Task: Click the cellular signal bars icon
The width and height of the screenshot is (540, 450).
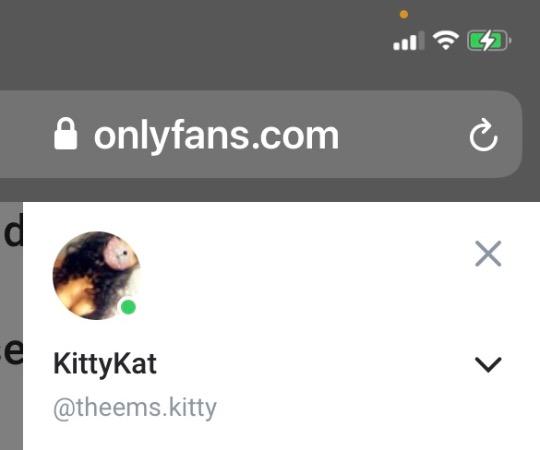Action: pos(409,41)
